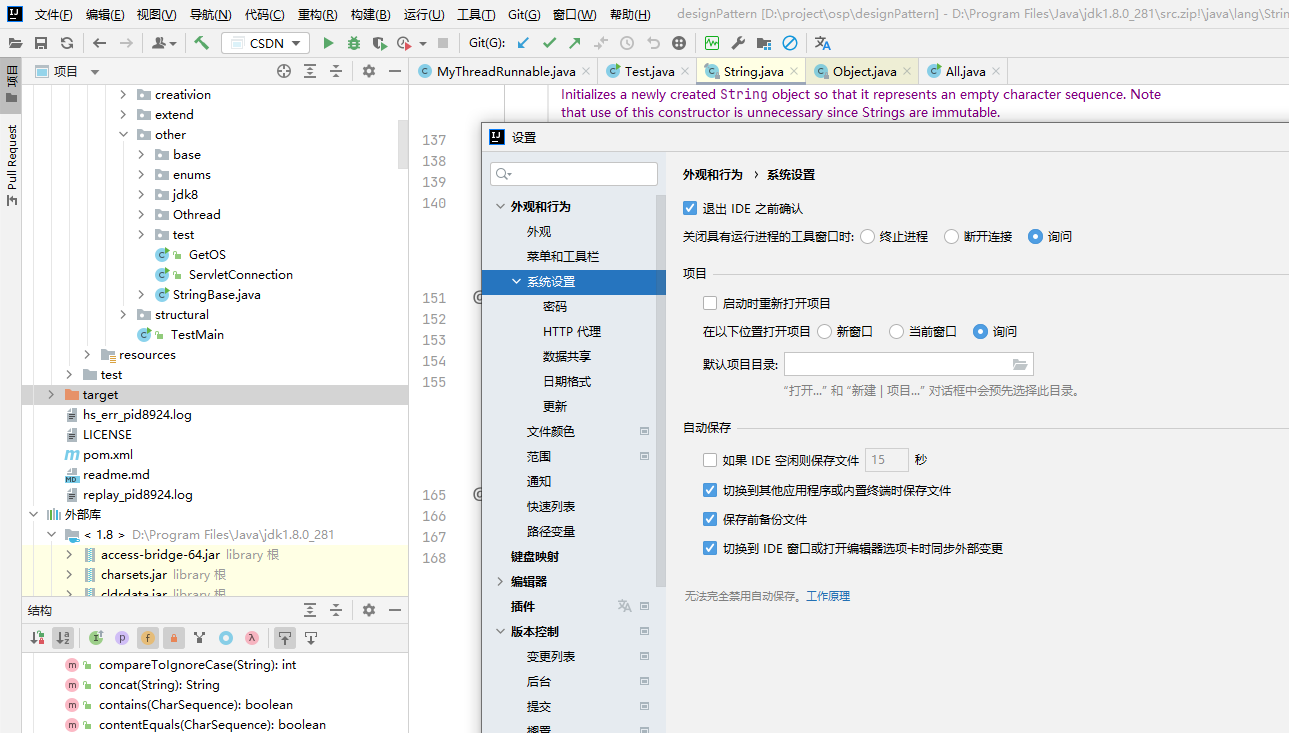Click the Debug bug icon
Image resolution: width=1289 pixels, height=733 pixels.
point(354,43)
